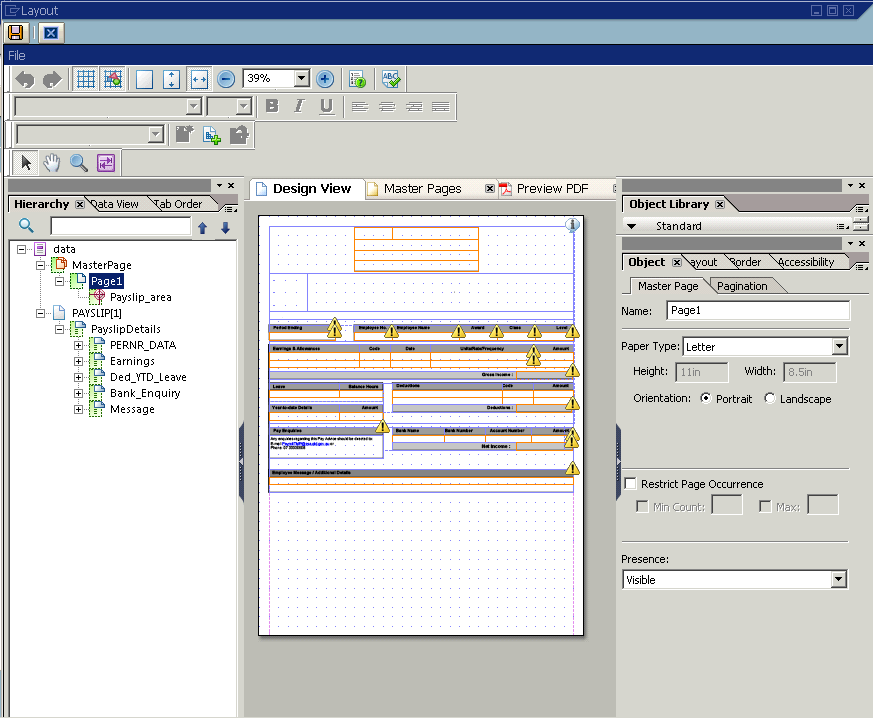This screenshot has height=718, width=873.
Task: Open the File menu
Action: (x=17, y=56)
